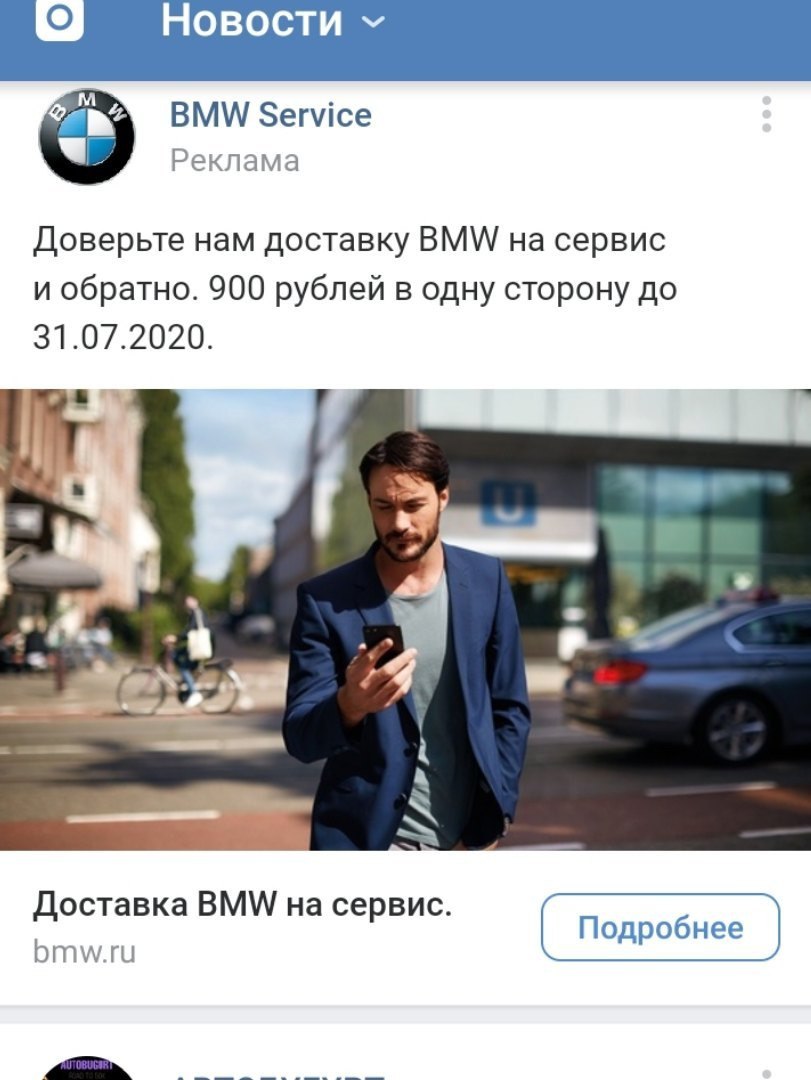Tap the gray BMW car in photo
The height and width of the screenshot is (1080, 811).
click(688, 676)
